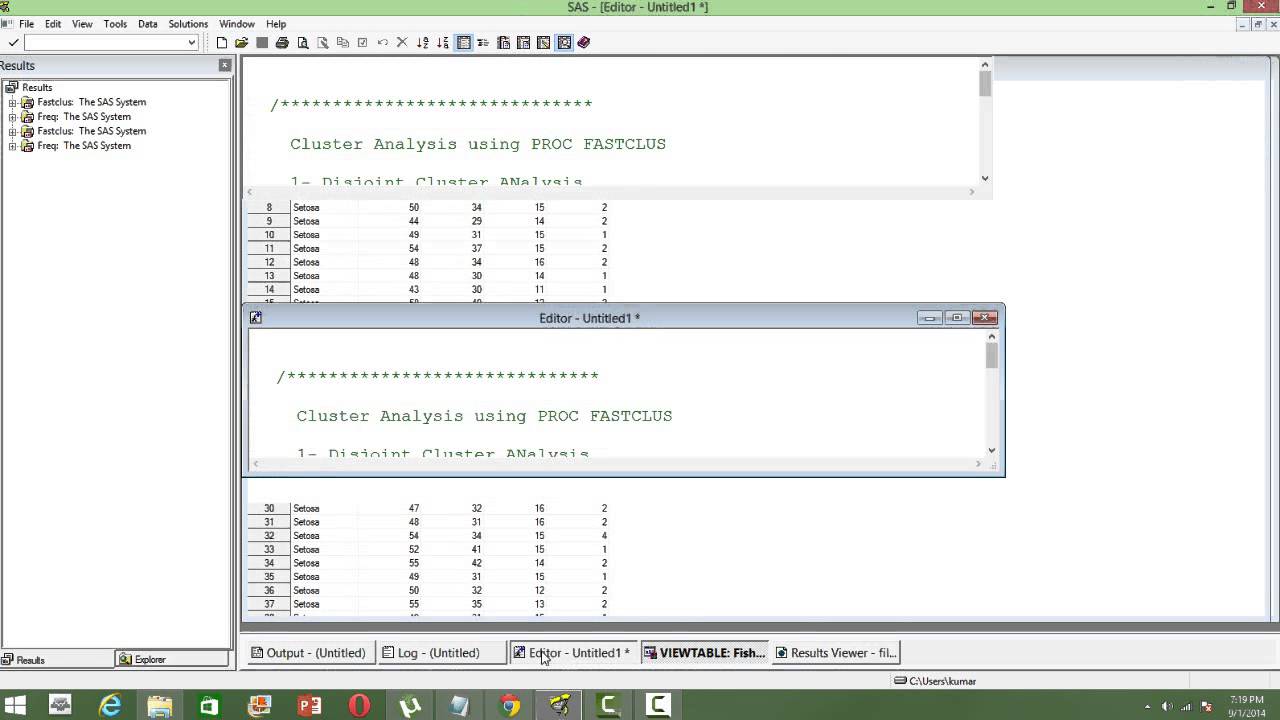Screen dimensions: 1280x720
Task: Click the Editor - Untitled1 floating window title bar
Action: (589, 318)
